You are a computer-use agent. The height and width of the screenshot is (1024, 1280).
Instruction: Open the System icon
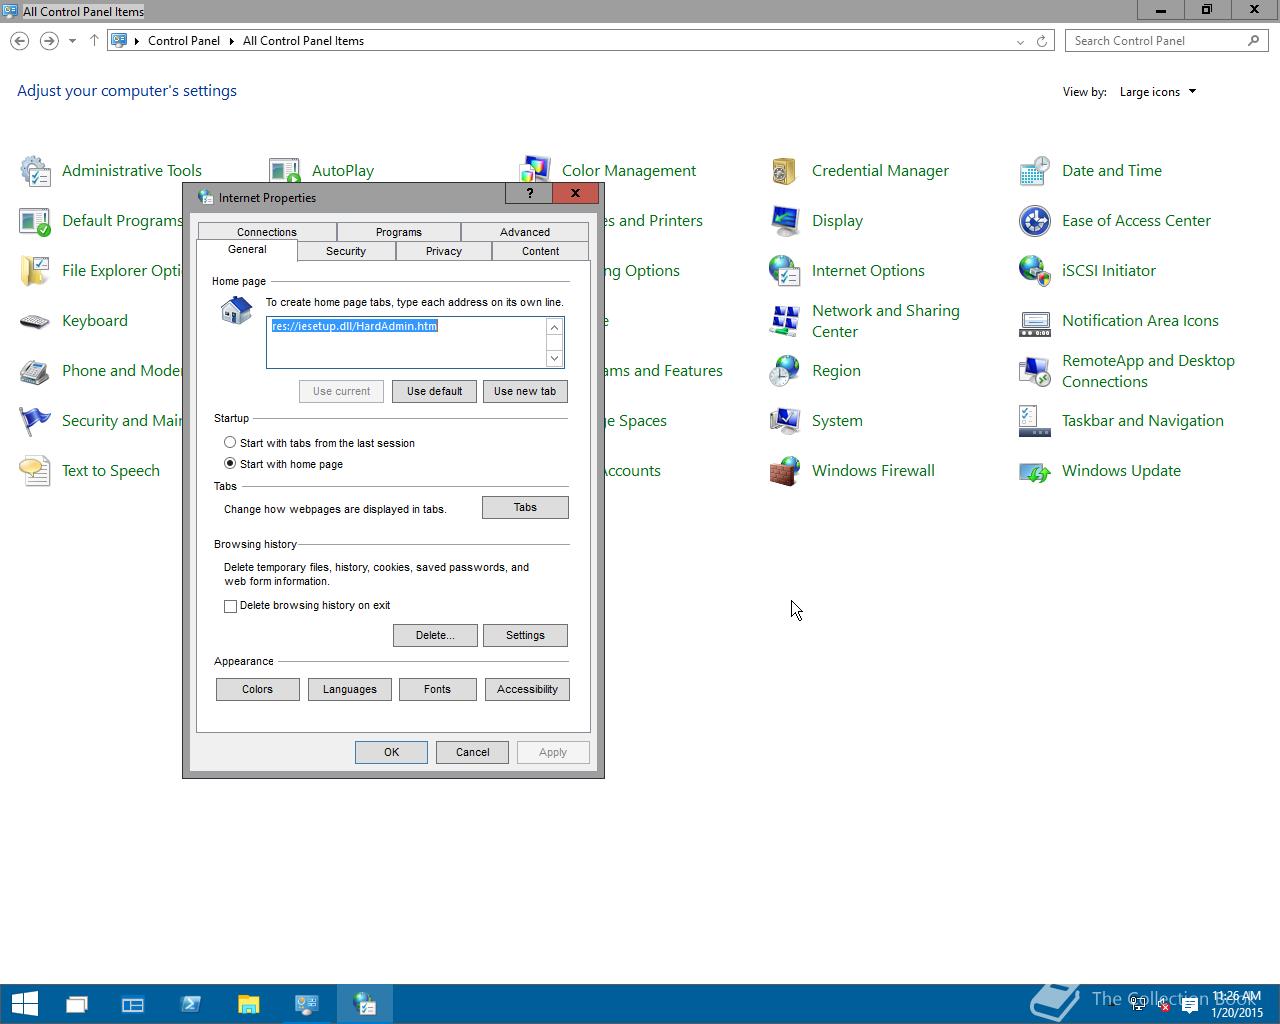785,421
